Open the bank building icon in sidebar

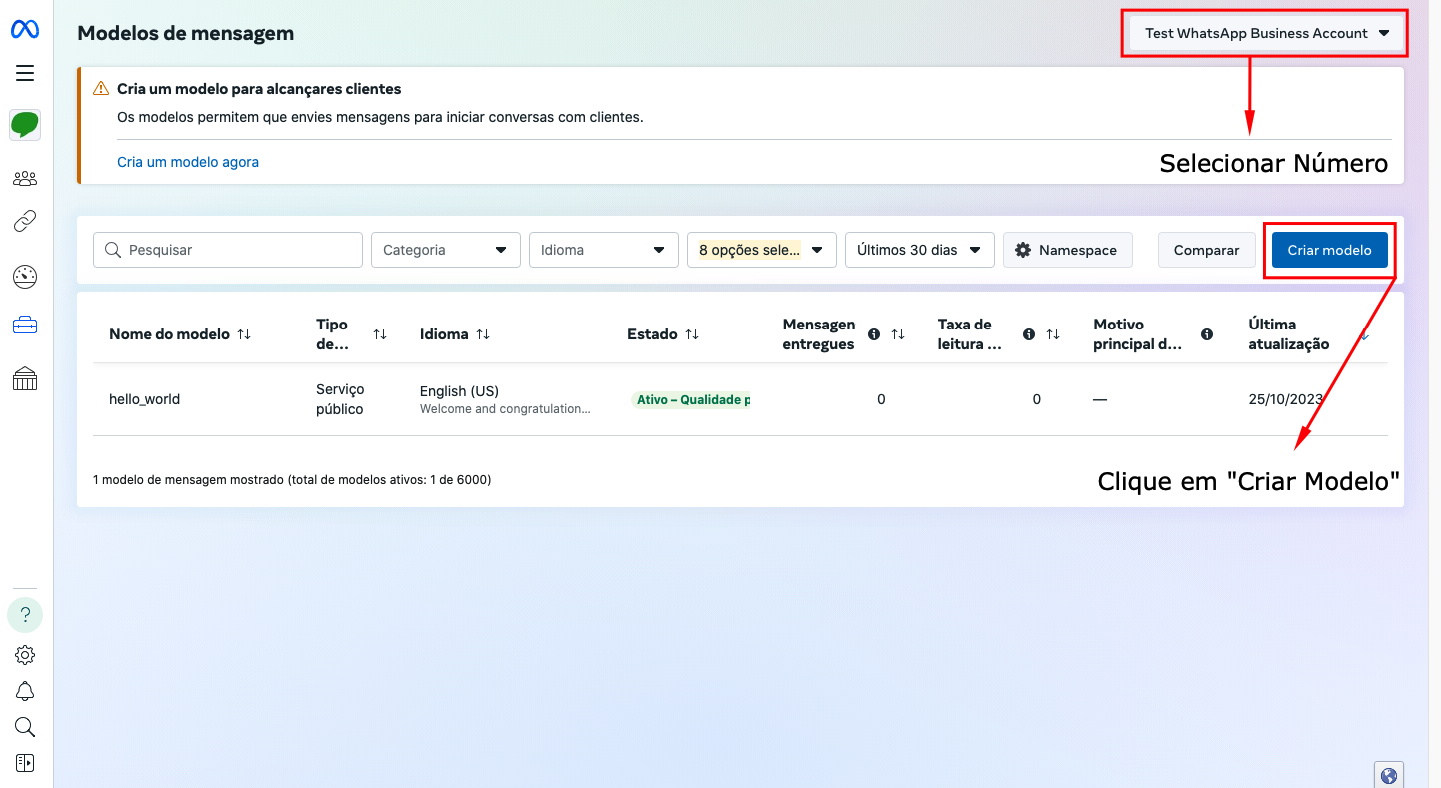[24, 377]
